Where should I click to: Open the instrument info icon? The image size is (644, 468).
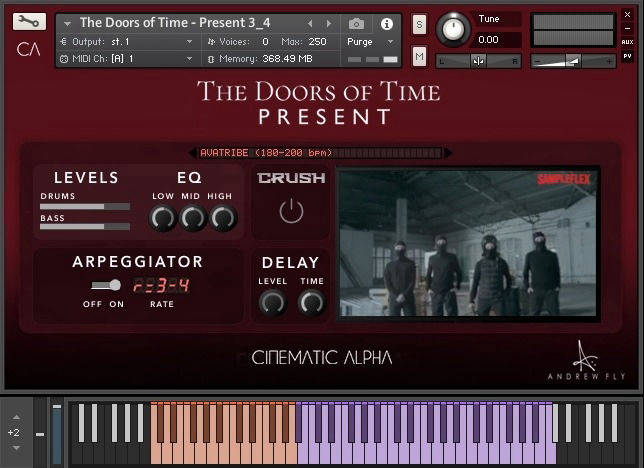click(386, 24)
